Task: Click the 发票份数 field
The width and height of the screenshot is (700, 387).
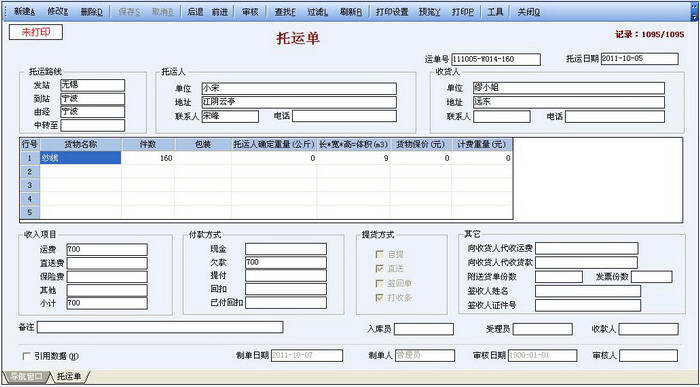Action: pos(651,277)
